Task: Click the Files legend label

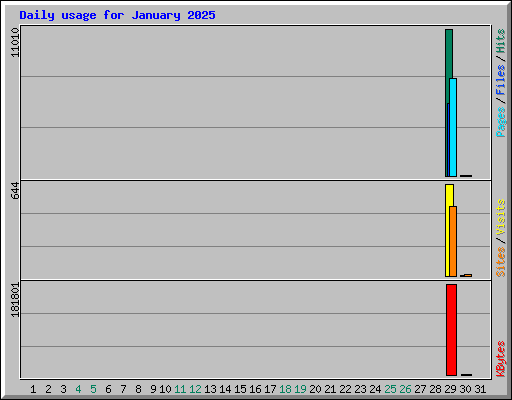Action: click(500, 79)
